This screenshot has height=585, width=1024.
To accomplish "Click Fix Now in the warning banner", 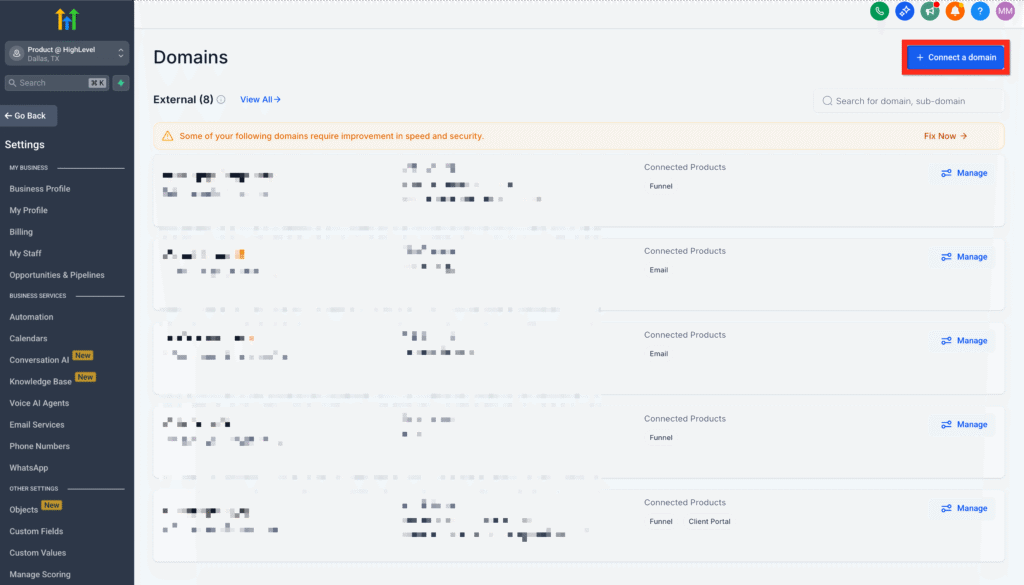I will (945, 136).
